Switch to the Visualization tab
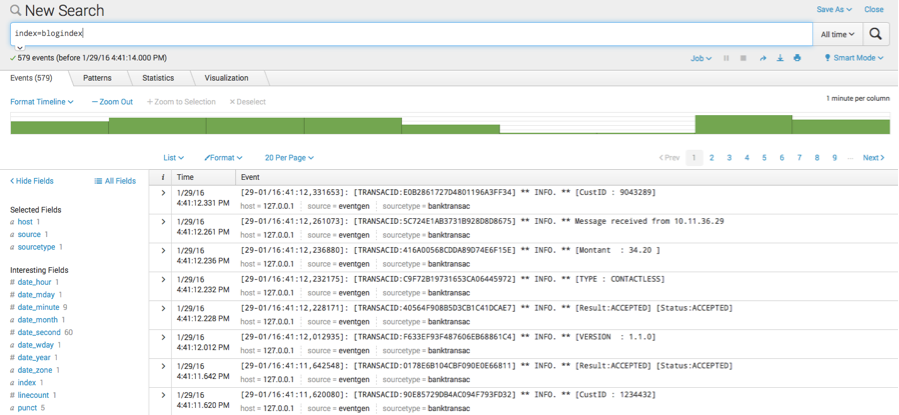This screenshot has width=899, height=415. pyautogui.click(x=226, y=78)
